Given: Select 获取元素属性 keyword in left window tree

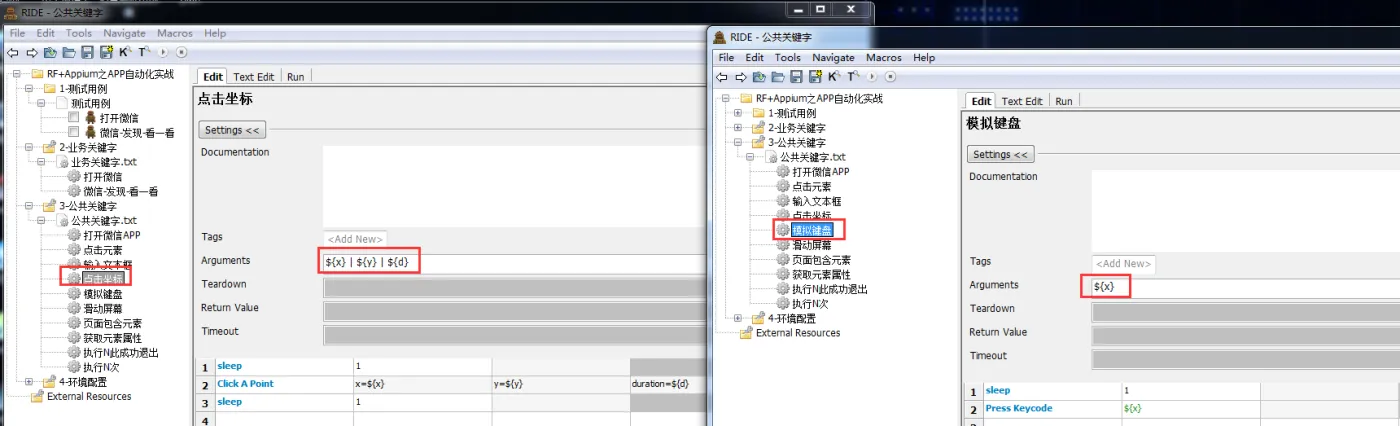Looking at the screenshot, I should click(x=112, y=337).
